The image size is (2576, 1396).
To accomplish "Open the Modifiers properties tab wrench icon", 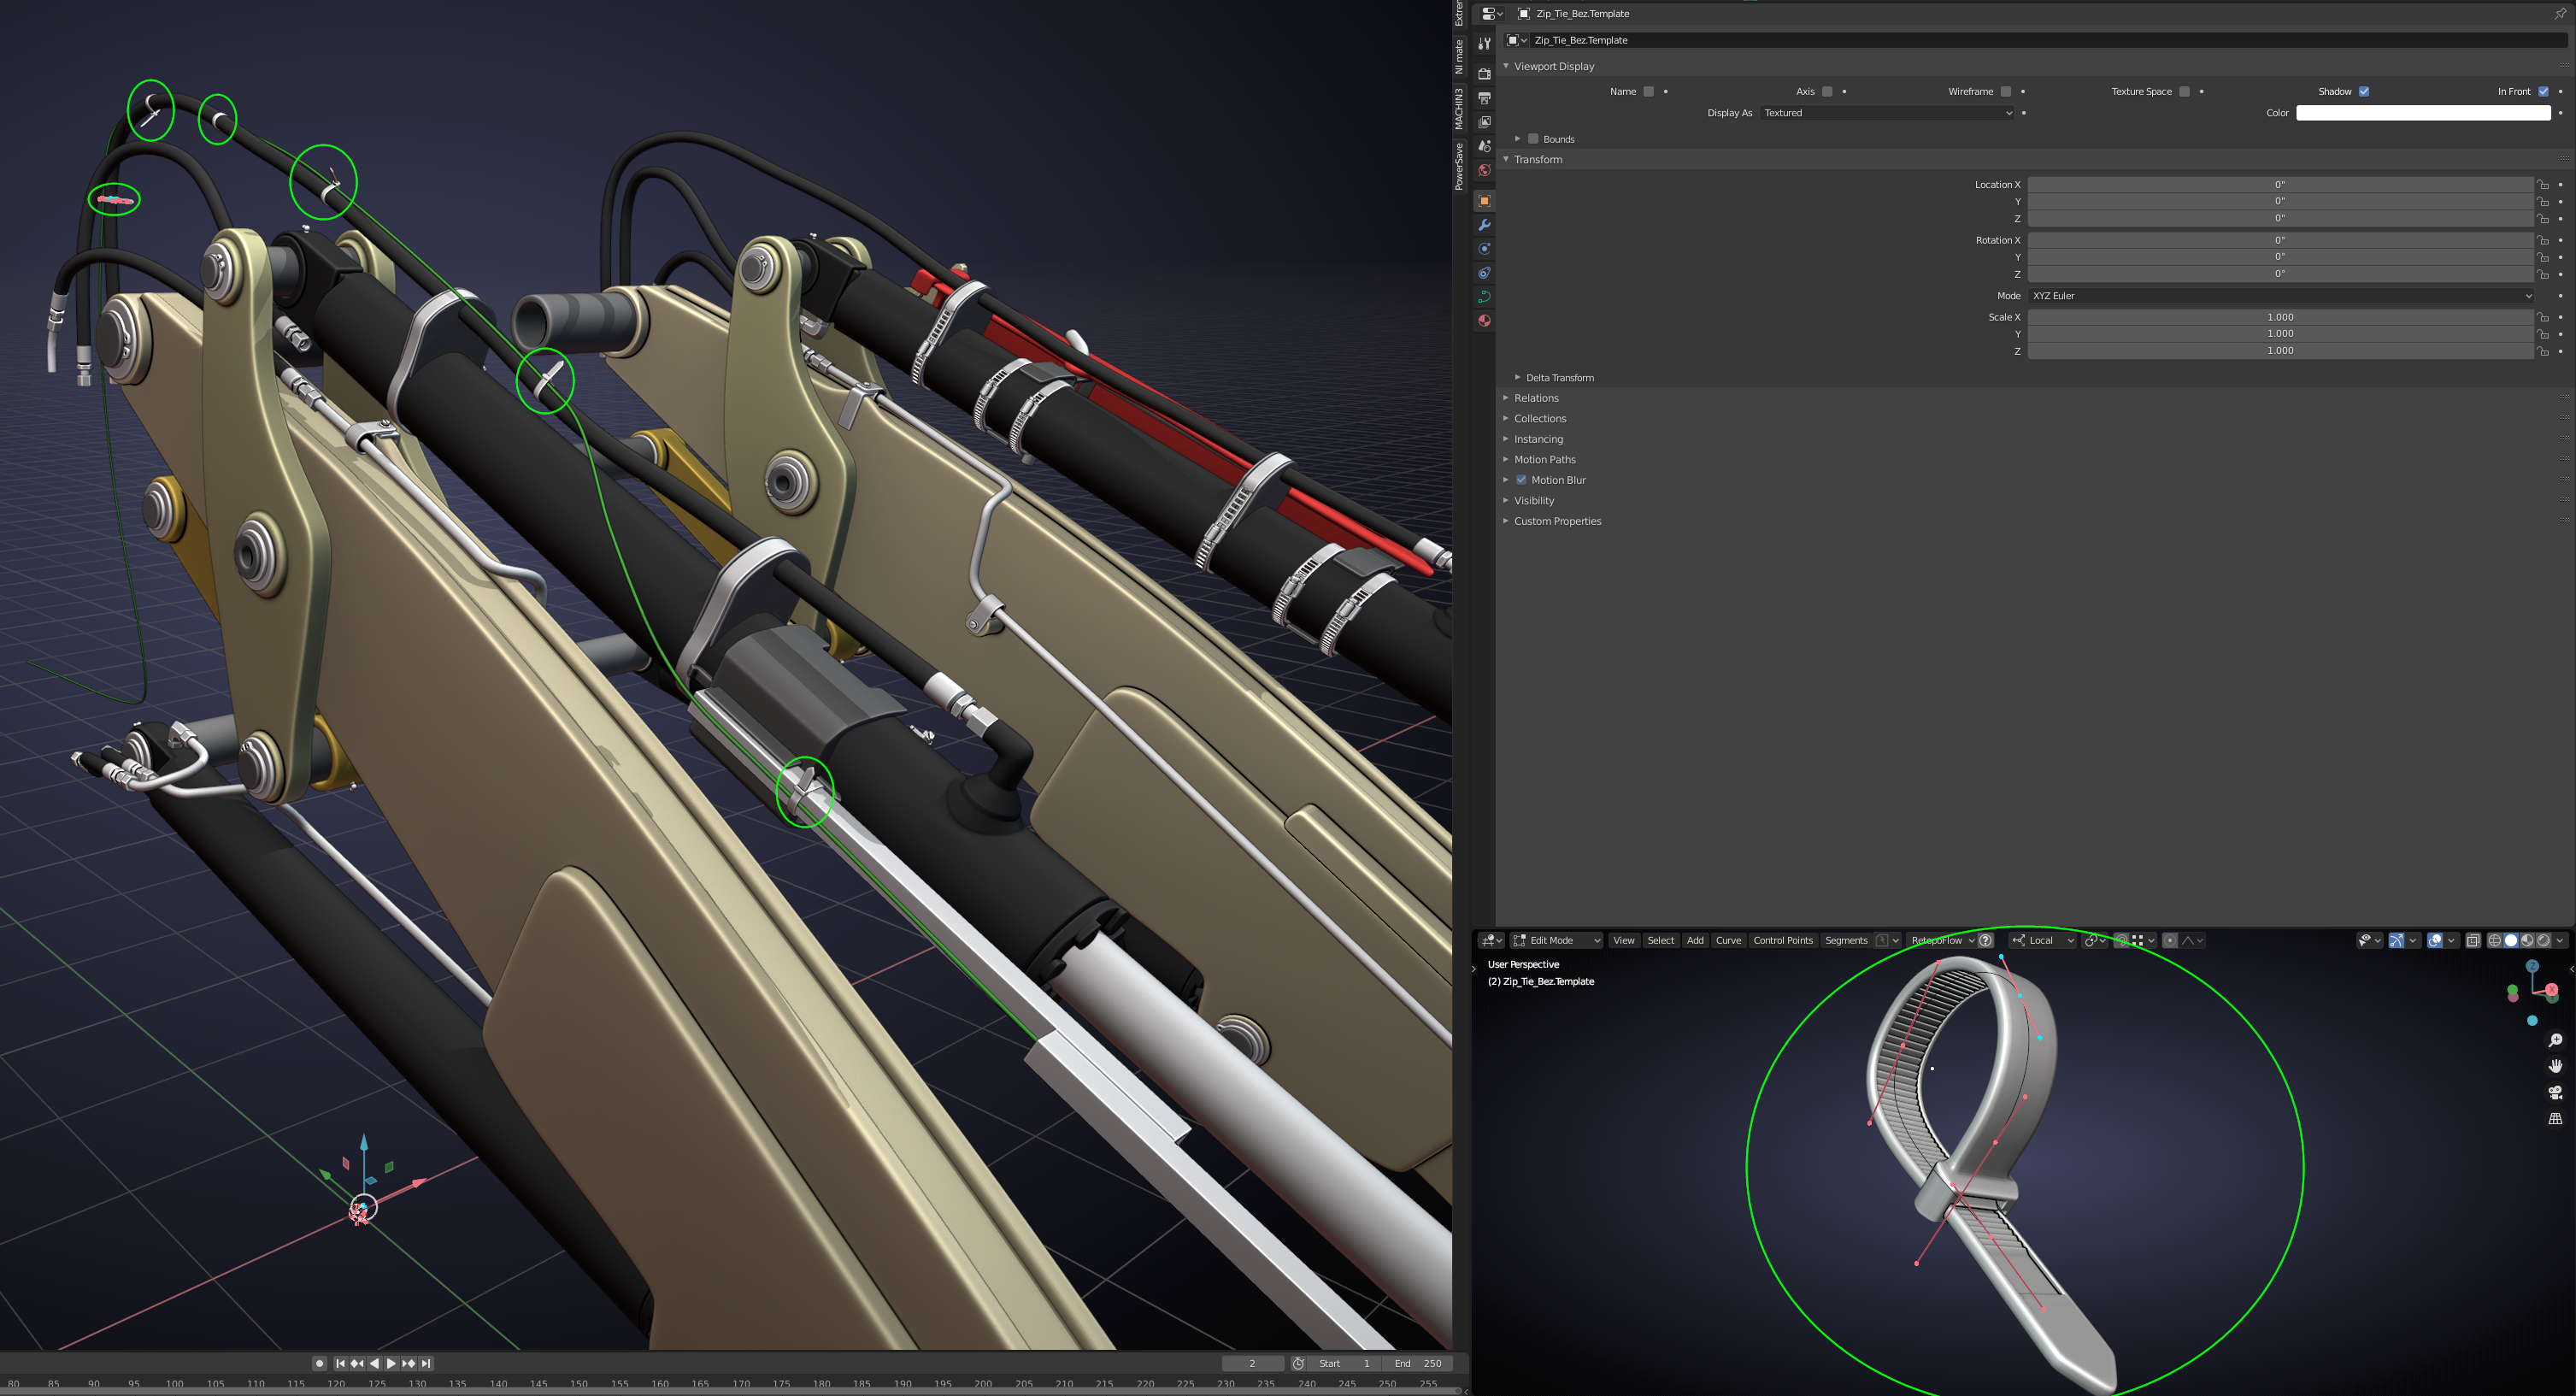I will point(1485,225).
